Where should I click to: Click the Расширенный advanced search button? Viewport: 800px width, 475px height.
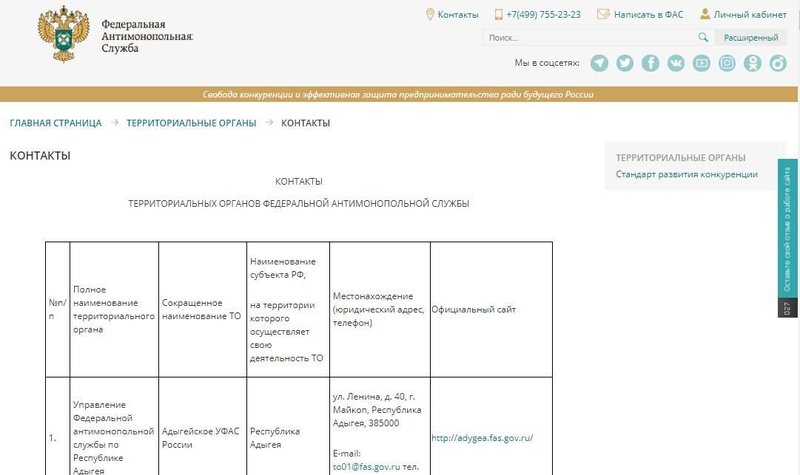coord(751,37)
